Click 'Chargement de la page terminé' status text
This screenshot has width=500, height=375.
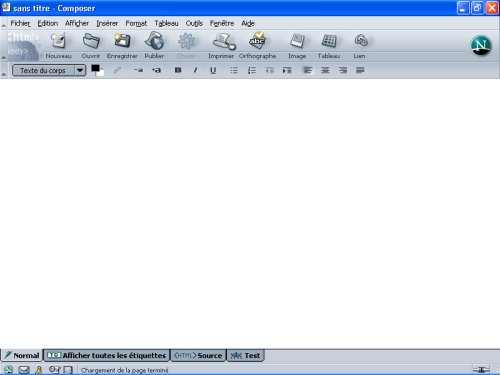click(124, 370)
